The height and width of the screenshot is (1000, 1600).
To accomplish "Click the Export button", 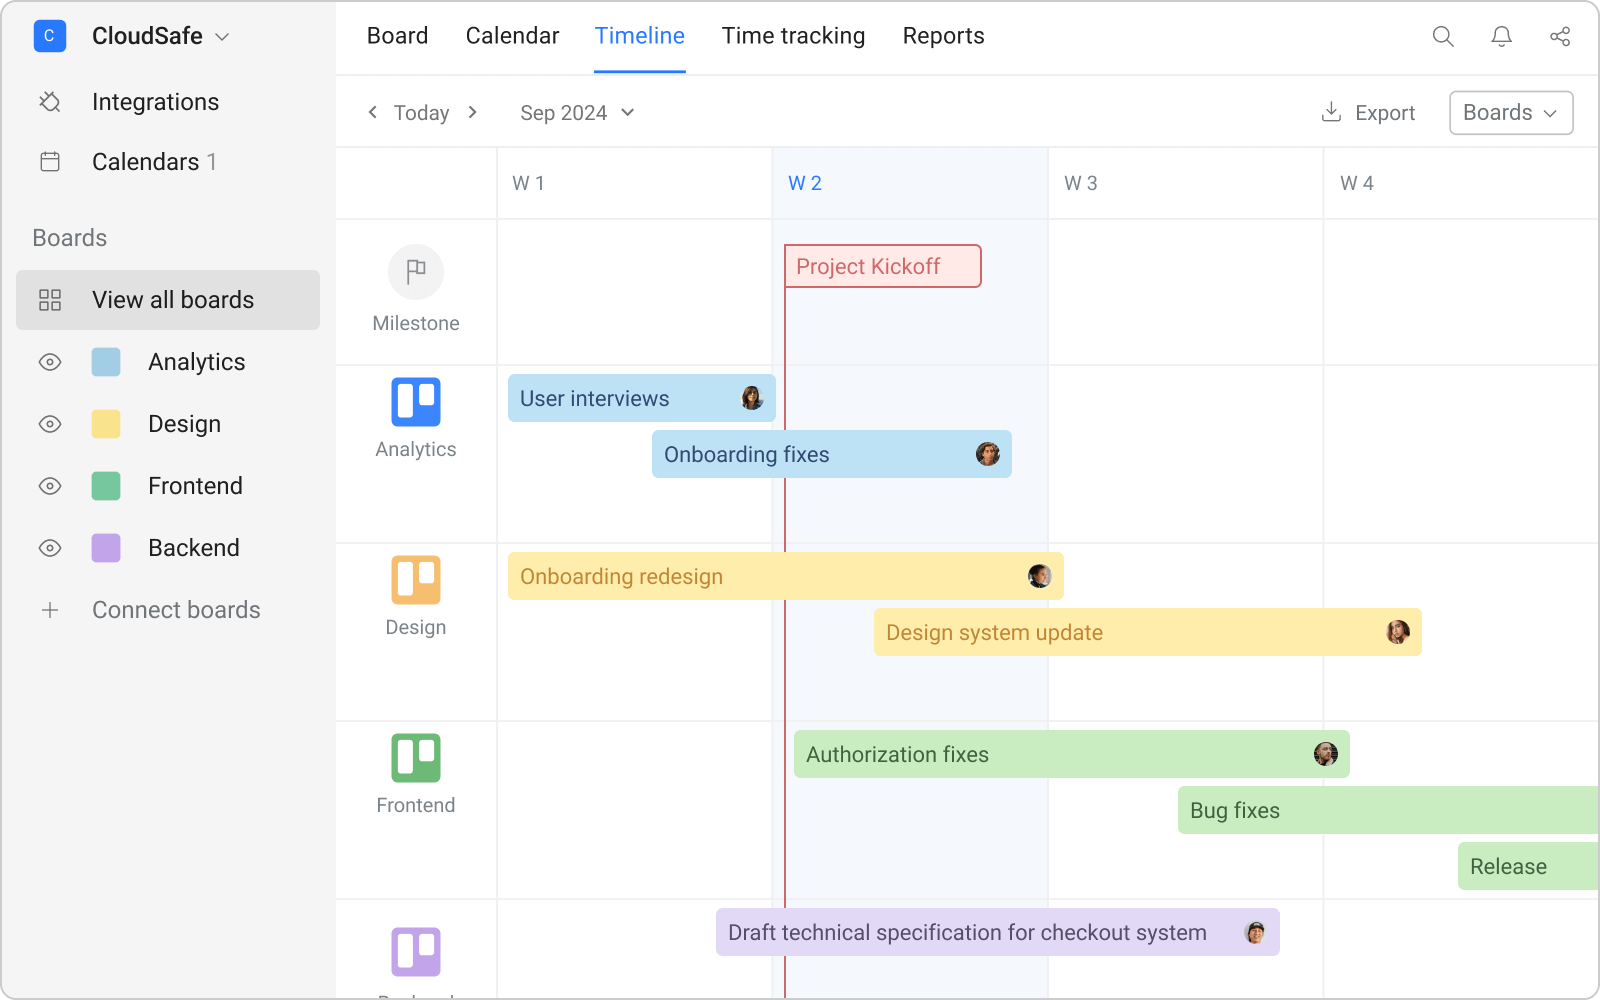I will point(1368,112).
